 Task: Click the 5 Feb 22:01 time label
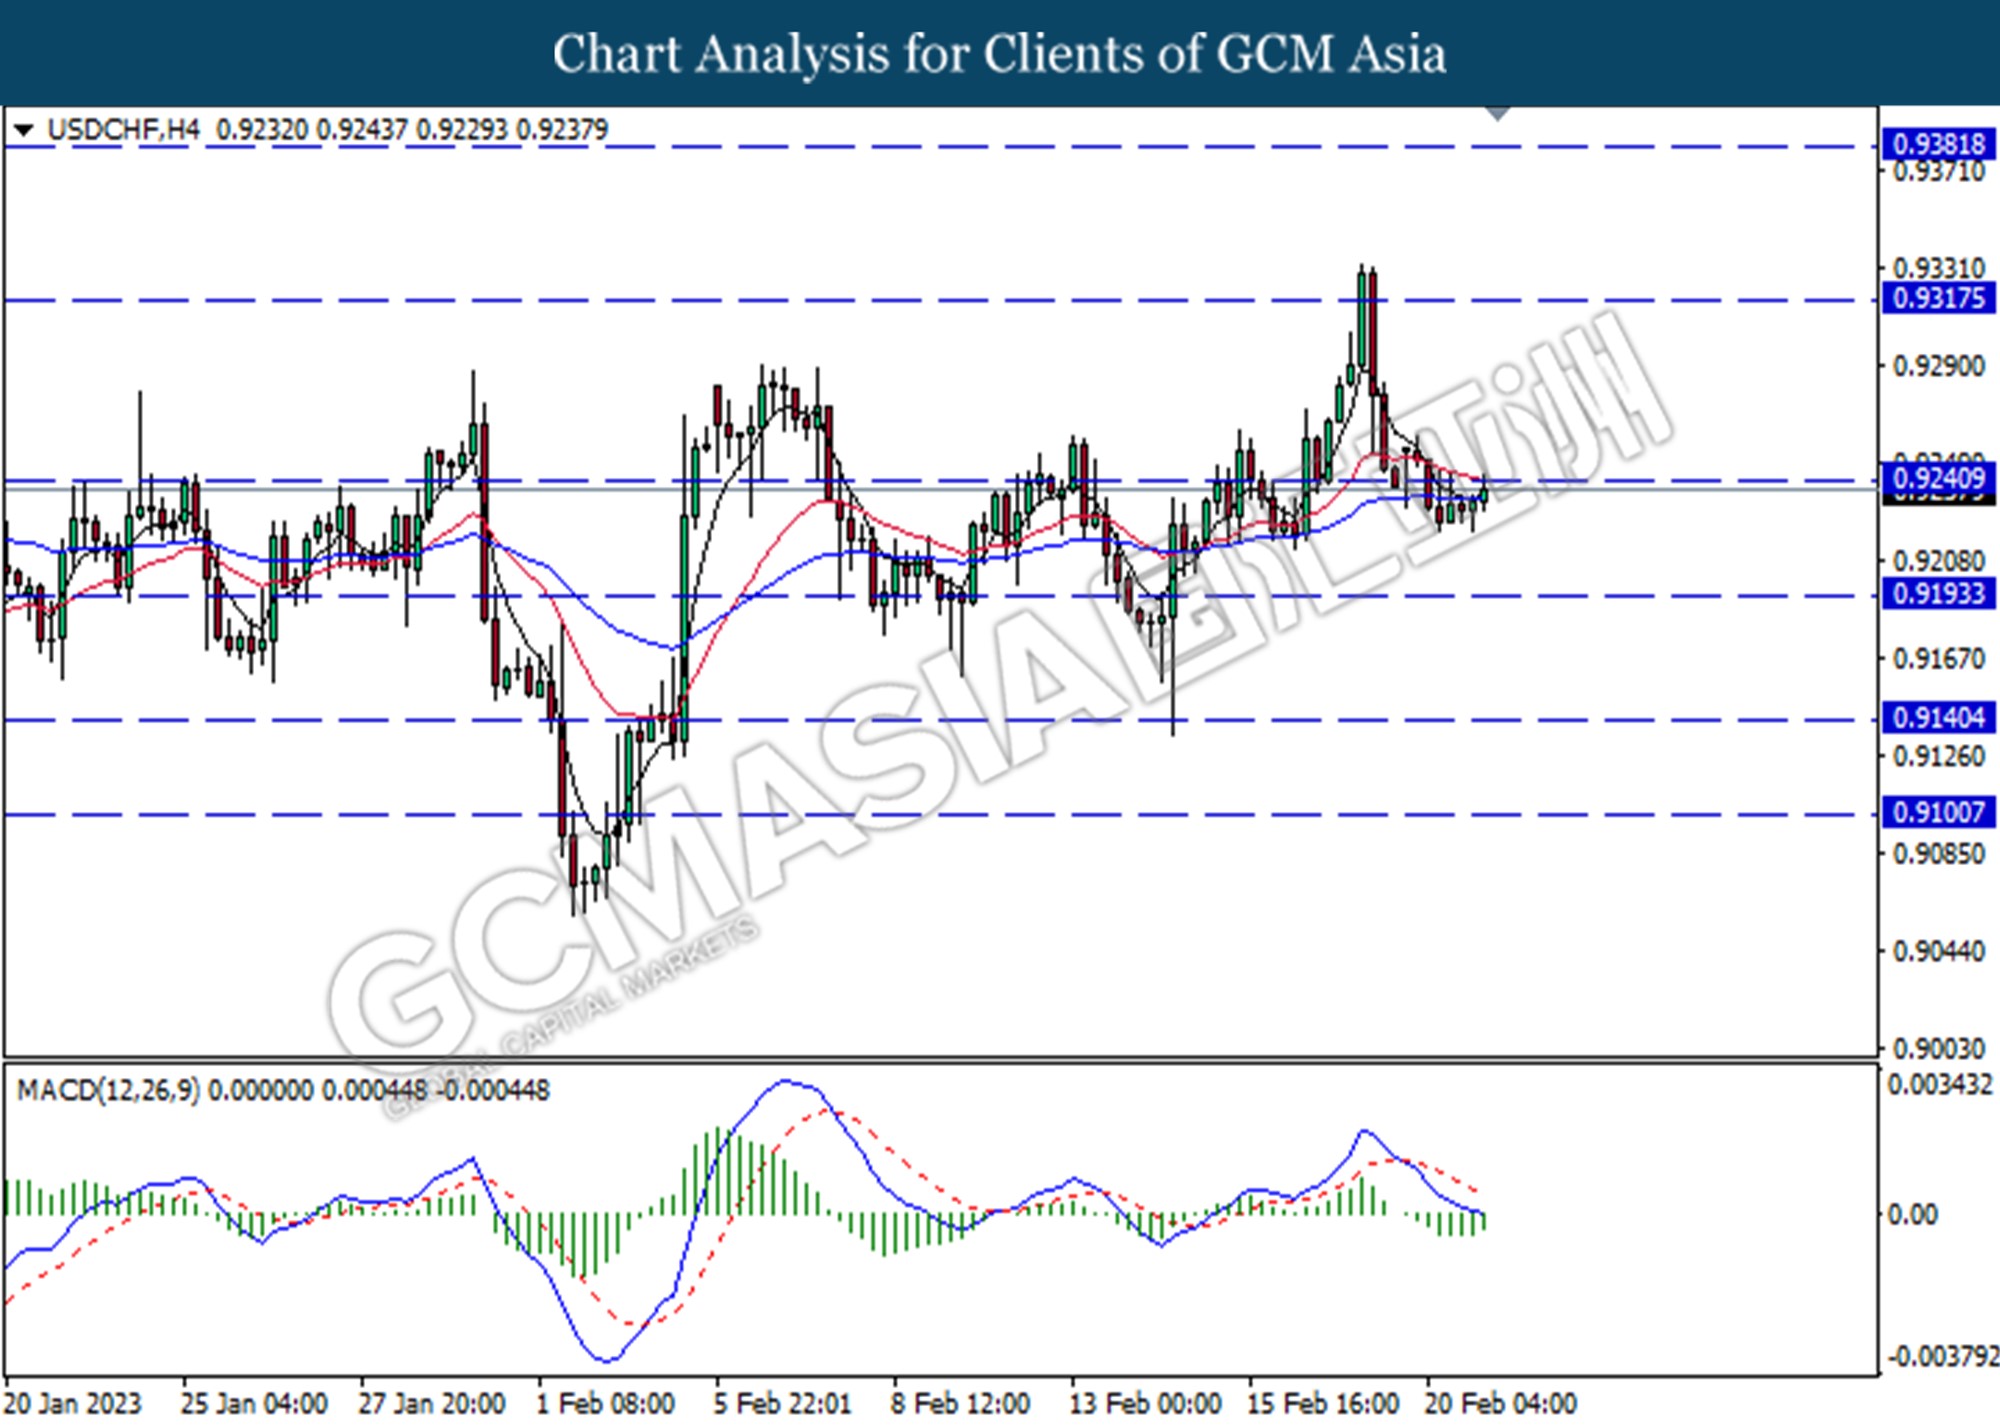click(782, 1404)
